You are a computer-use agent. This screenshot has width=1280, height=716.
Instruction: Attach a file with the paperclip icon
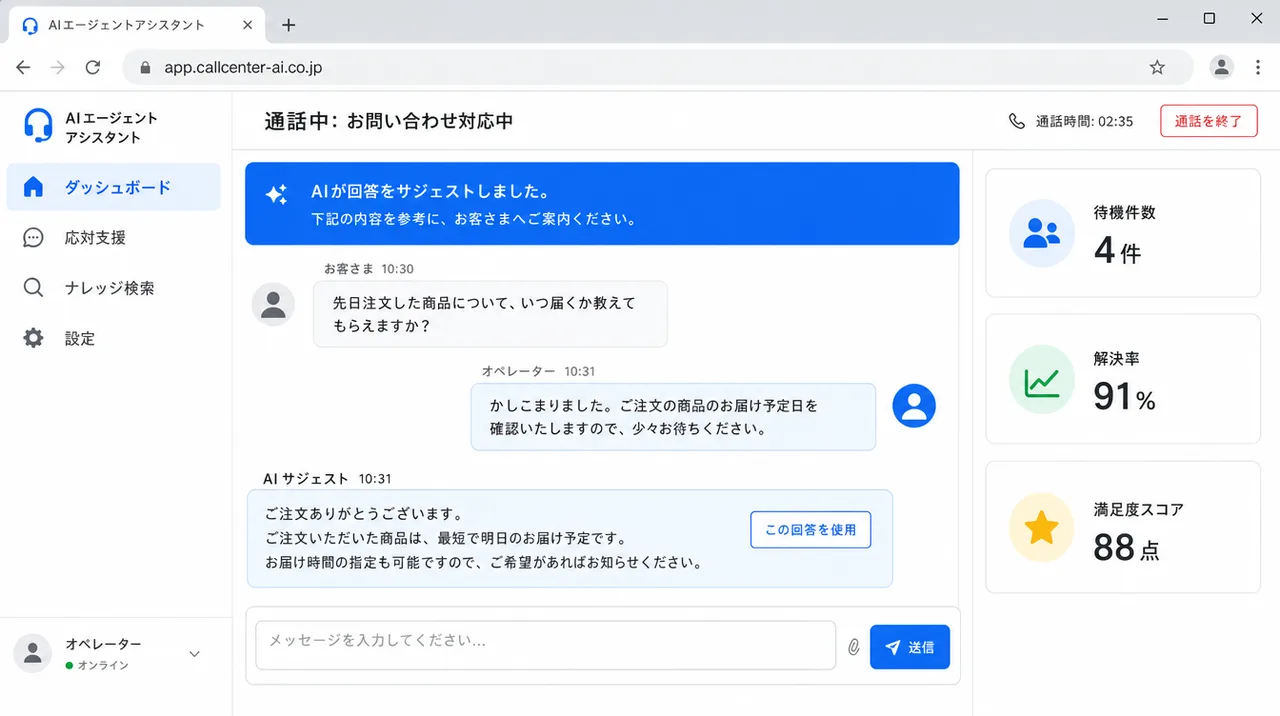(x=853, y=647)
